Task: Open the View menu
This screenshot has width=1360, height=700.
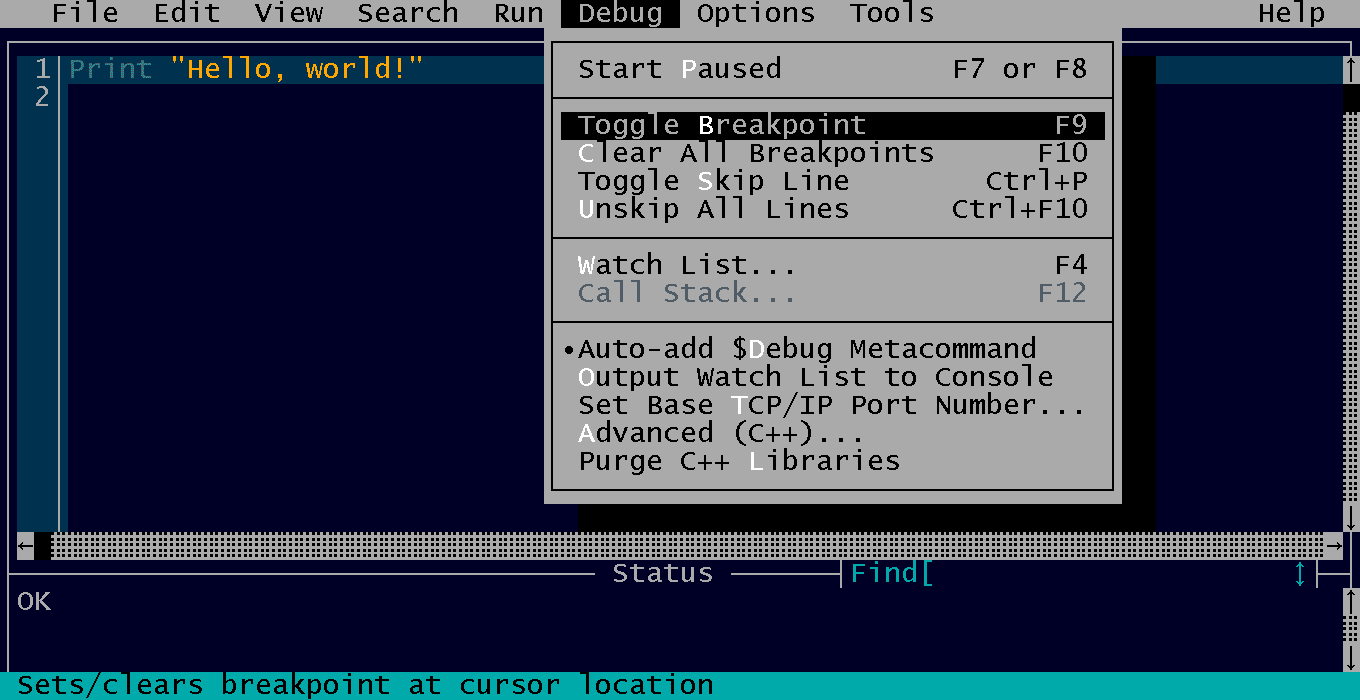Action: point(289,13)
